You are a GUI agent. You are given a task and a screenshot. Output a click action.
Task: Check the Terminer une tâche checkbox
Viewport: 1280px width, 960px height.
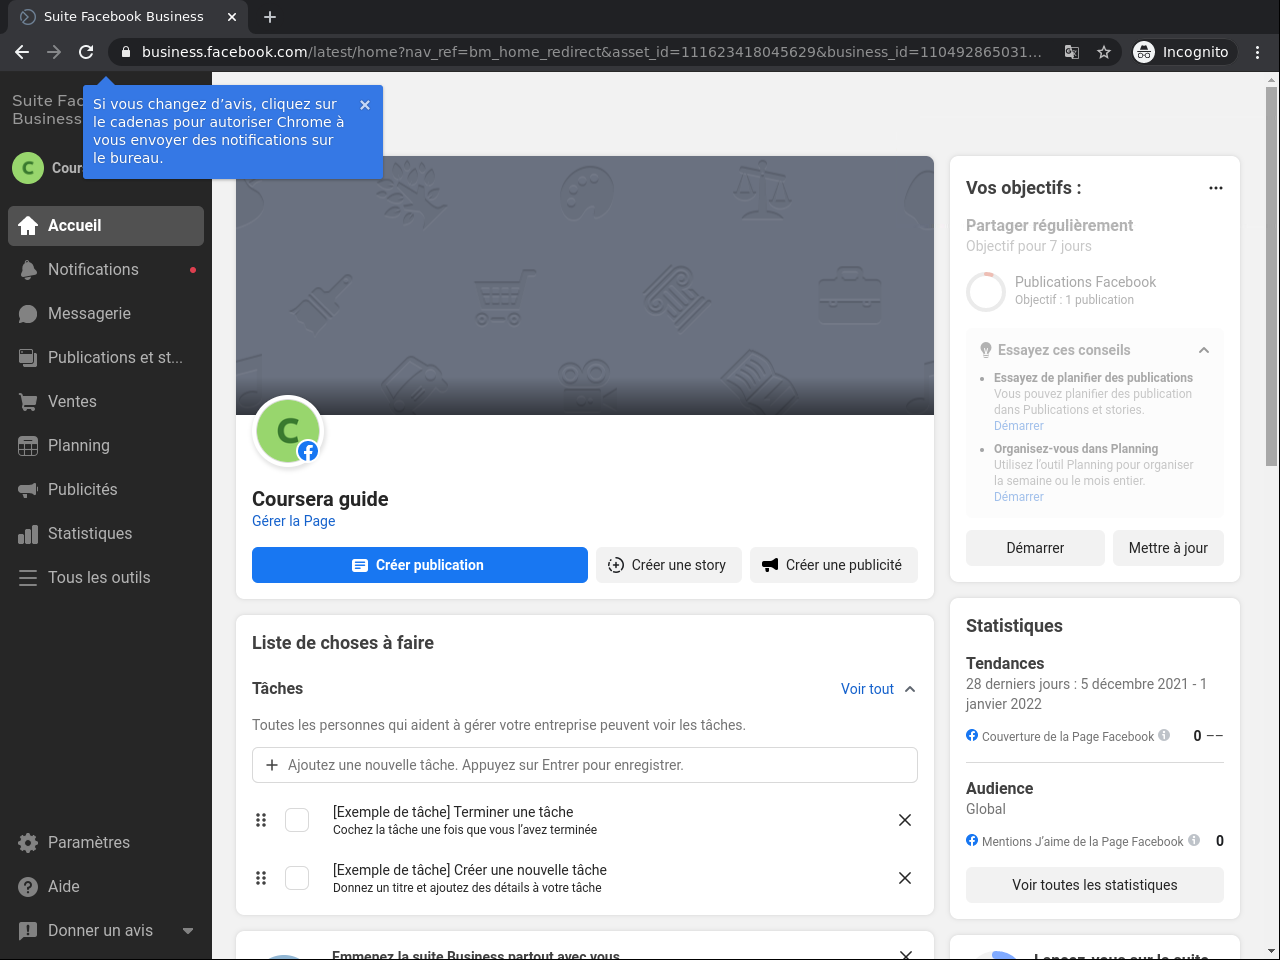297,820
